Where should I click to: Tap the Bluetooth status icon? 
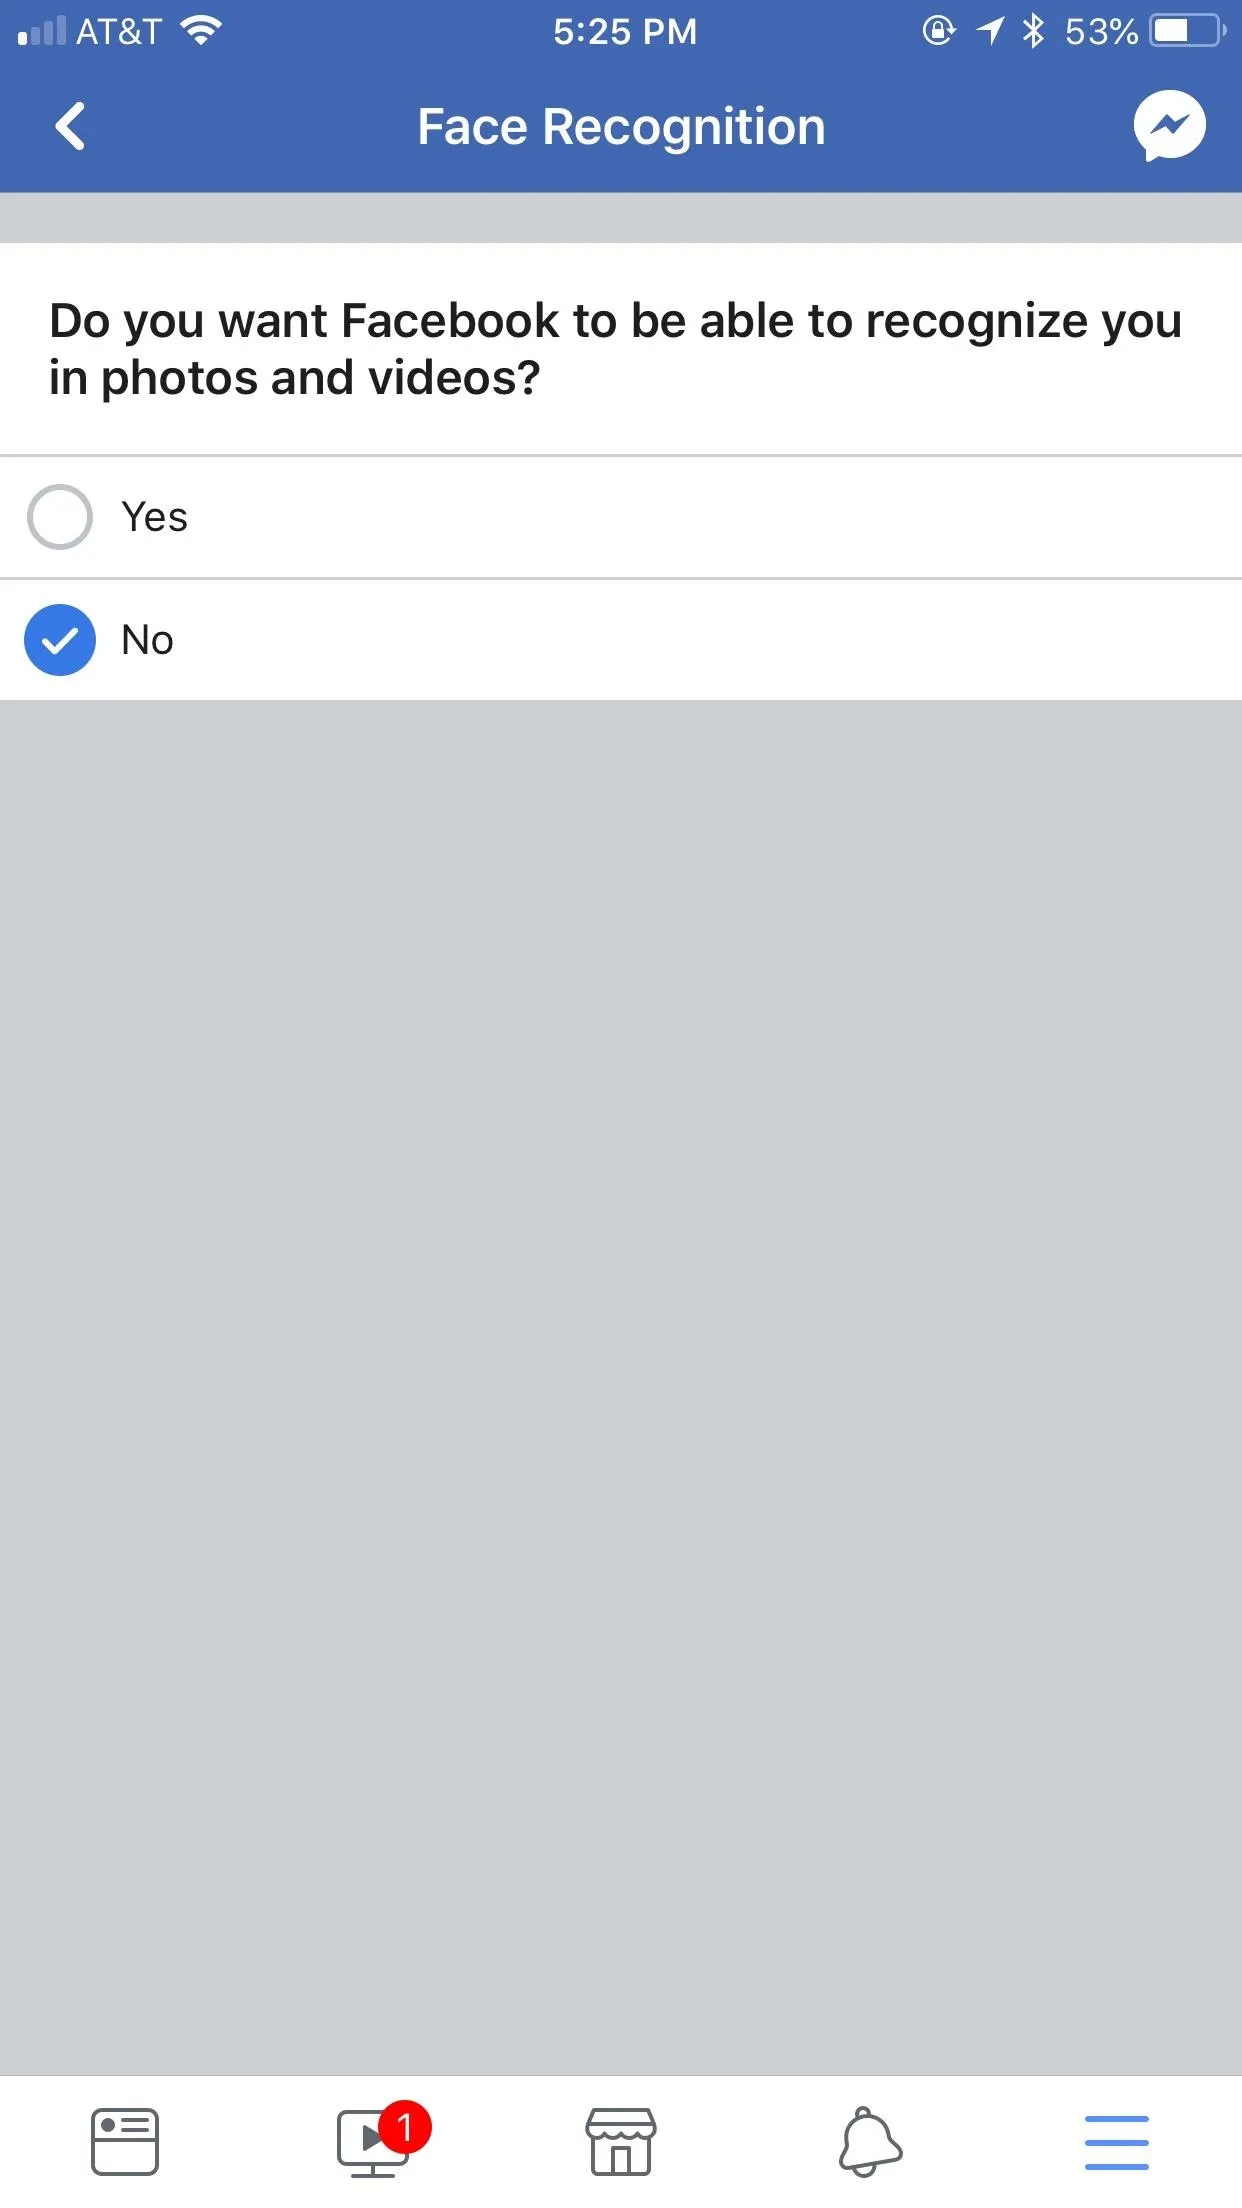point(1033,31)
